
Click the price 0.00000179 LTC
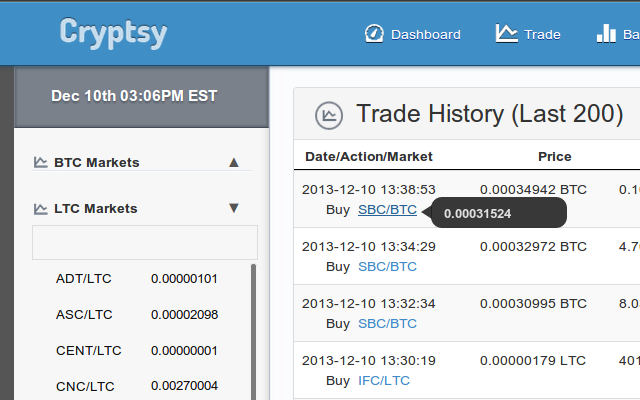[533, 361]
